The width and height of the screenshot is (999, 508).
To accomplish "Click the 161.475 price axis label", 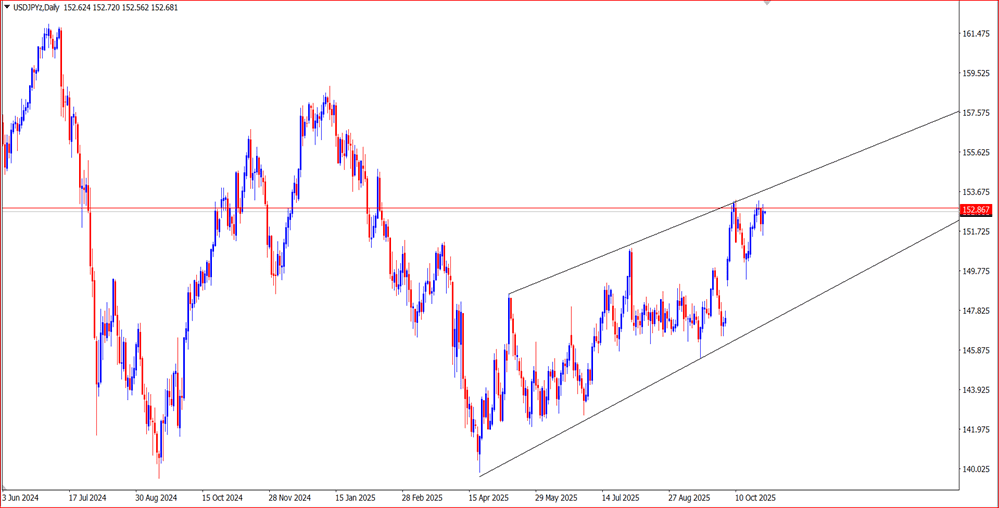I will pyautogui.click(x=975, y=34).
